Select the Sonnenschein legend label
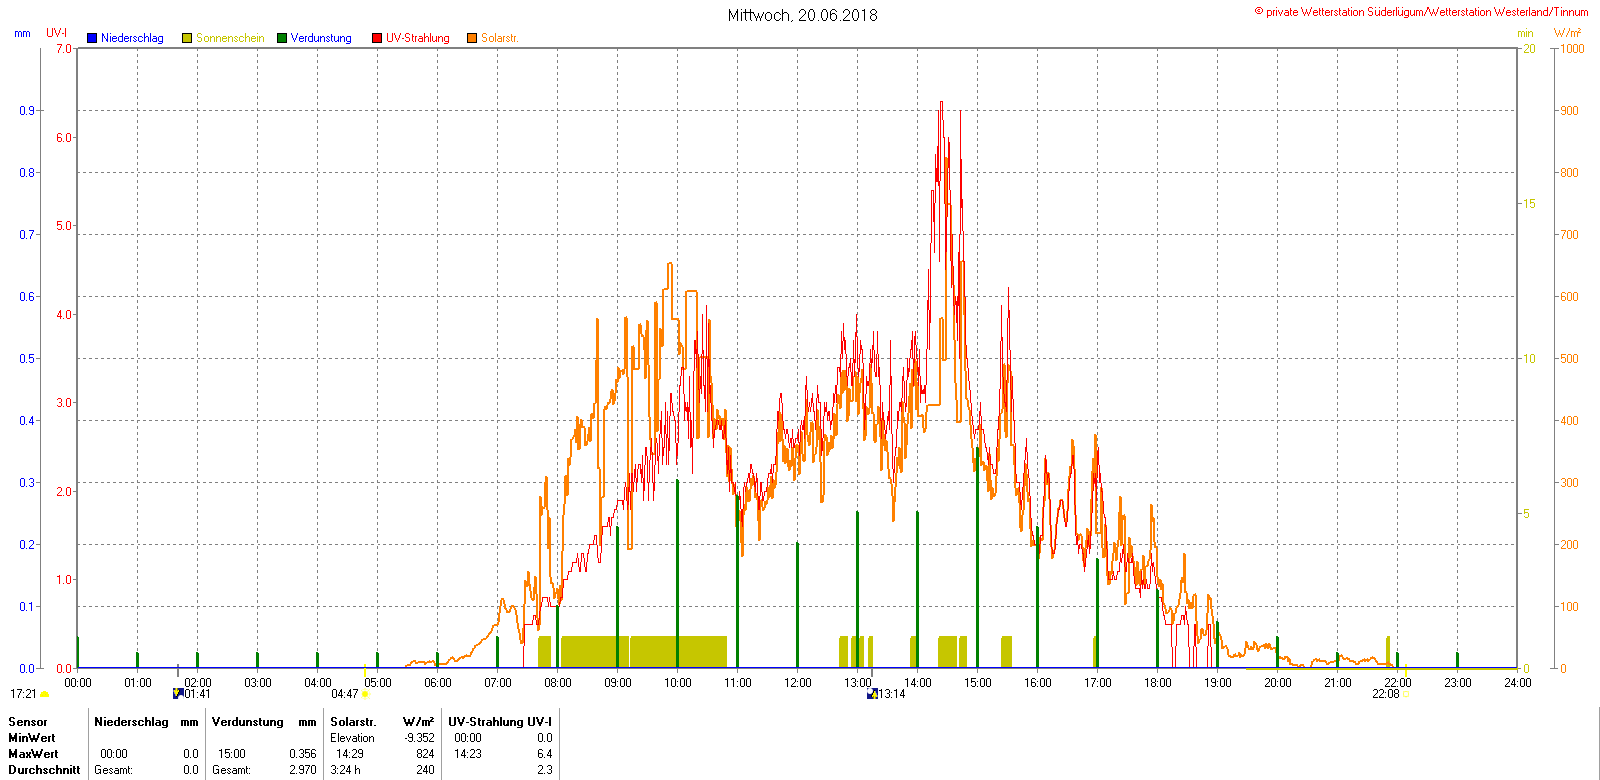Screen dimensions: 1600x780 [x=230, y=38]
